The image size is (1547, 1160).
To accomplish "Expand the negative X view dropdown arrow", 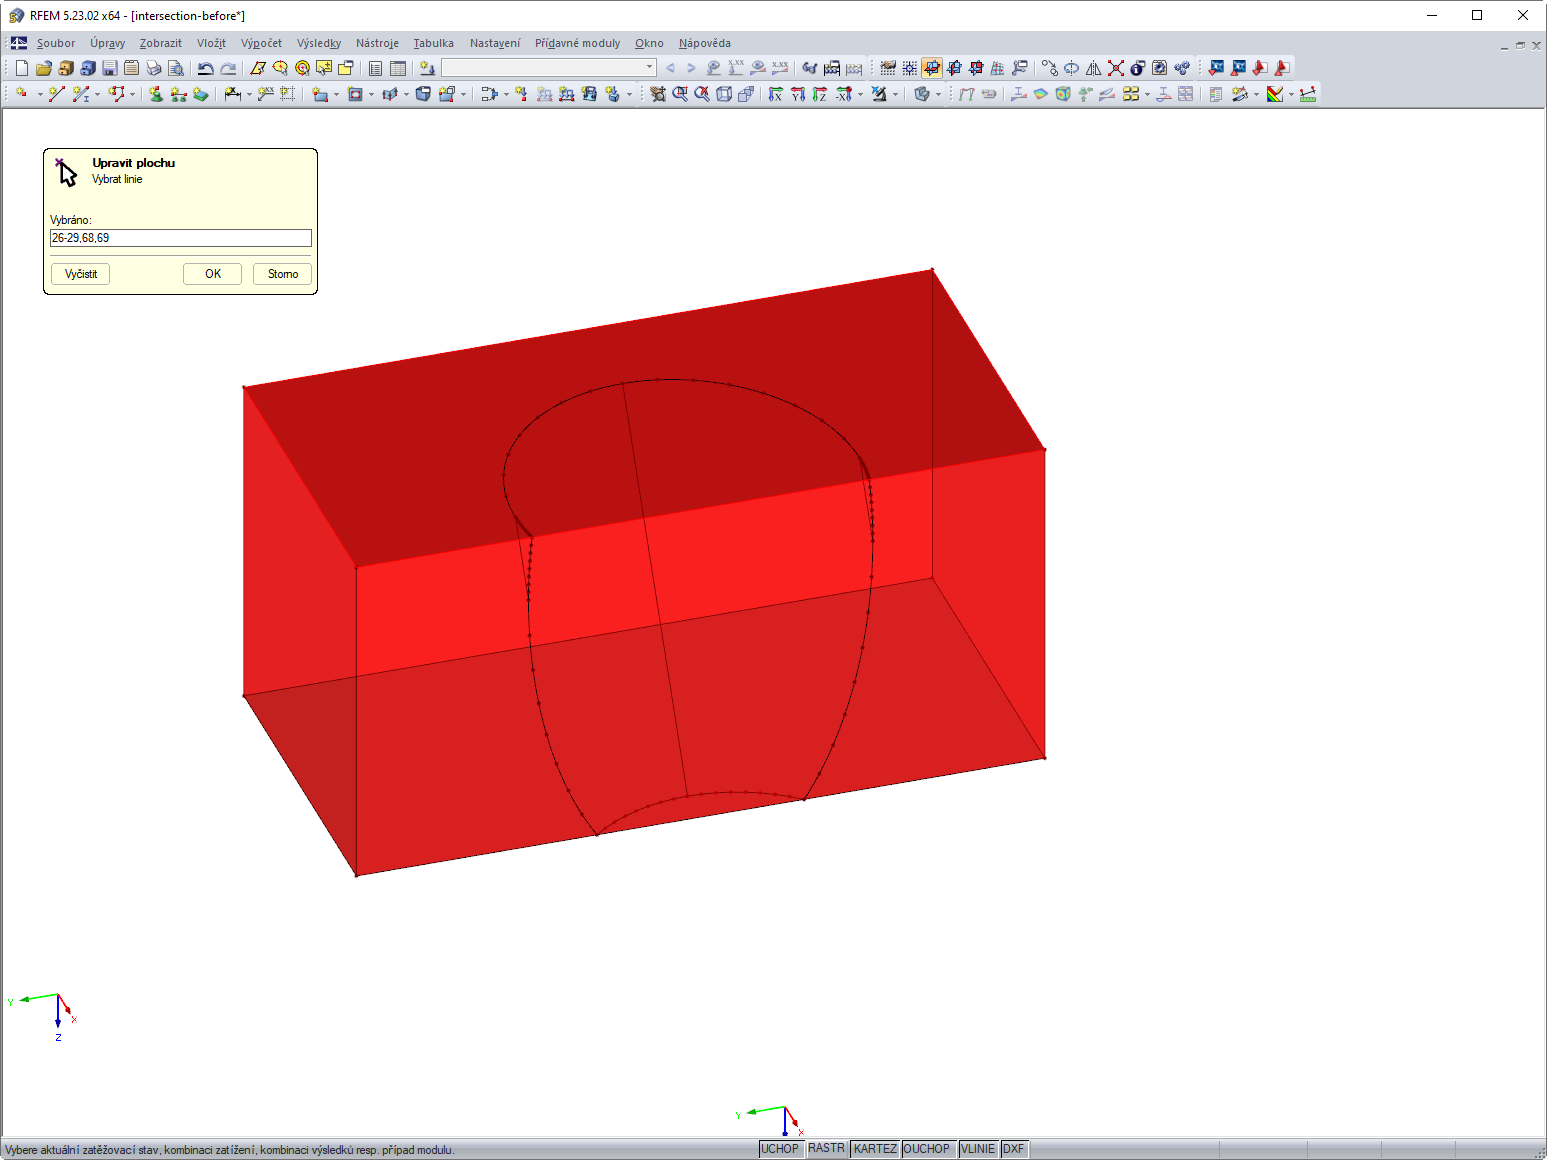I will coord(860,95).
